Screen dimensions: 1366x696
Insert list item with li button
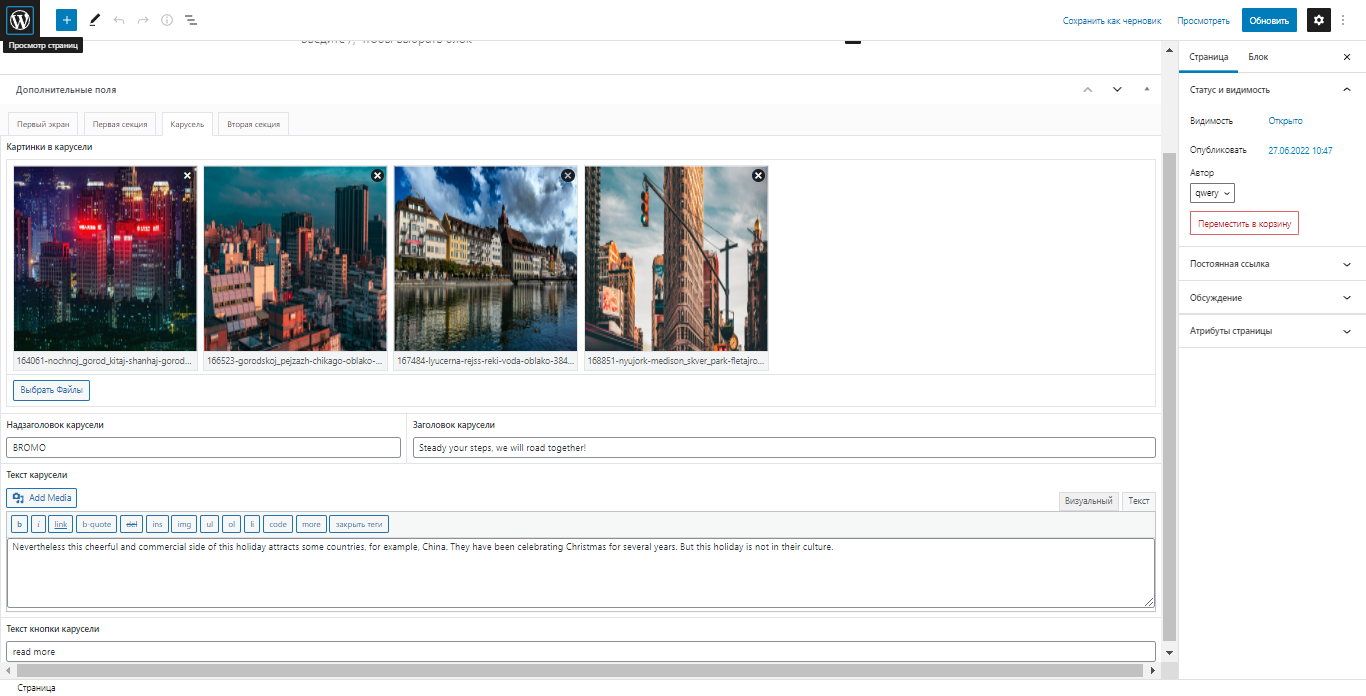(252, 524)
